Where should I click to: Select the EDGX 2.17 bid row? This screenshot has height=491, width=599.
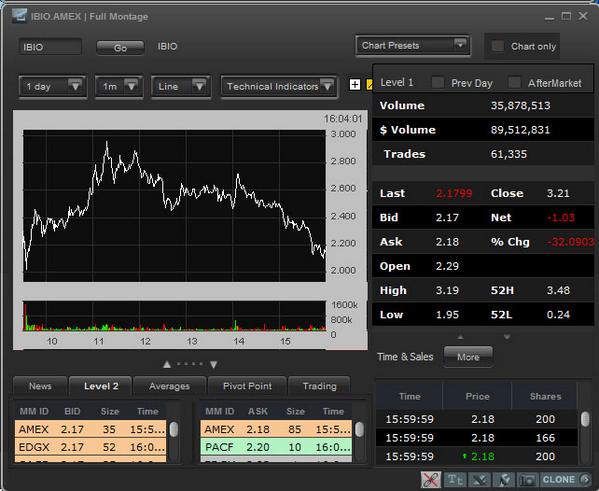(91, 447)
